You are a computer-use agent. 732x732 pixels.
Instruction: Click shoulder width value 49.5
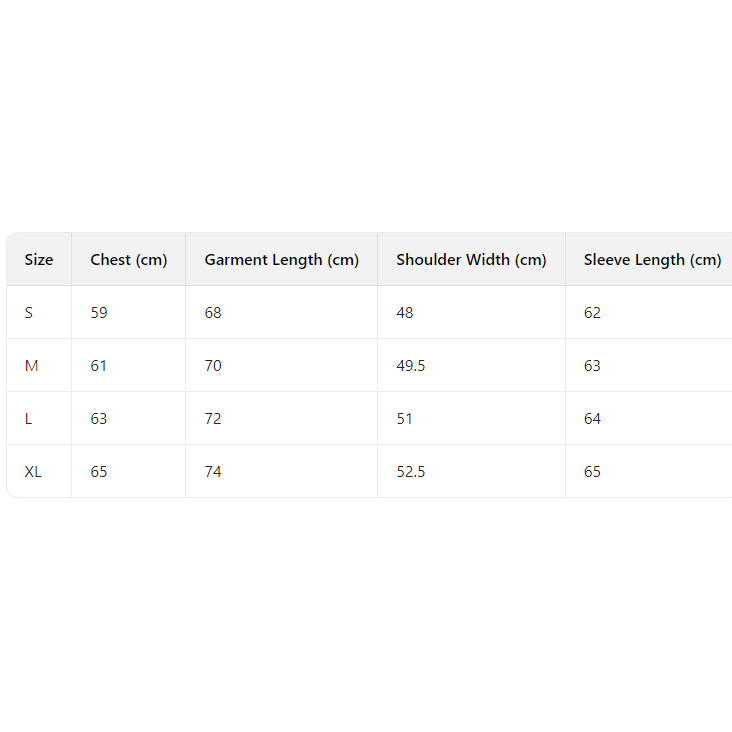[x=411, y=366]
